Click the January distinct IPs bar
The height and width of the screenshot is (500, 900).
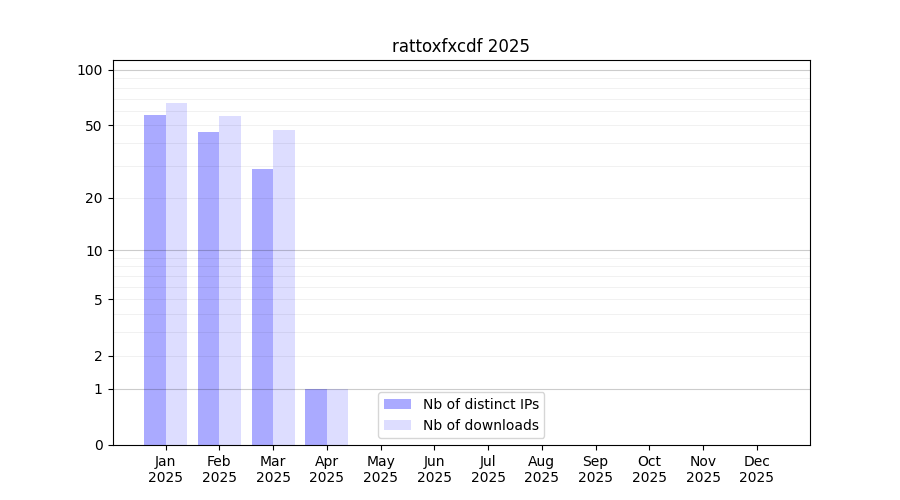pos(155,280)
